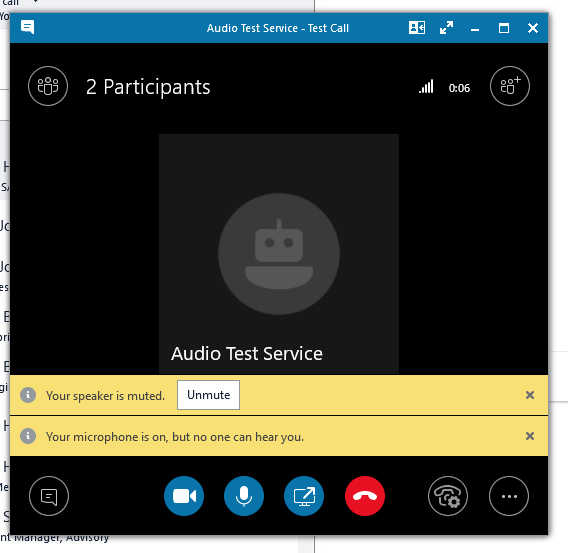Mute the microphone
Screen dimensions: 568x553
(244, 496)
